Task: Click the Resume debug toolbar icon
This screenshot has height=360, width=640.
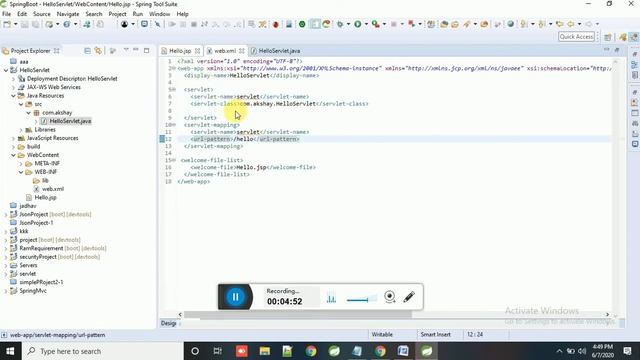Action: click(x=172, y=24)
